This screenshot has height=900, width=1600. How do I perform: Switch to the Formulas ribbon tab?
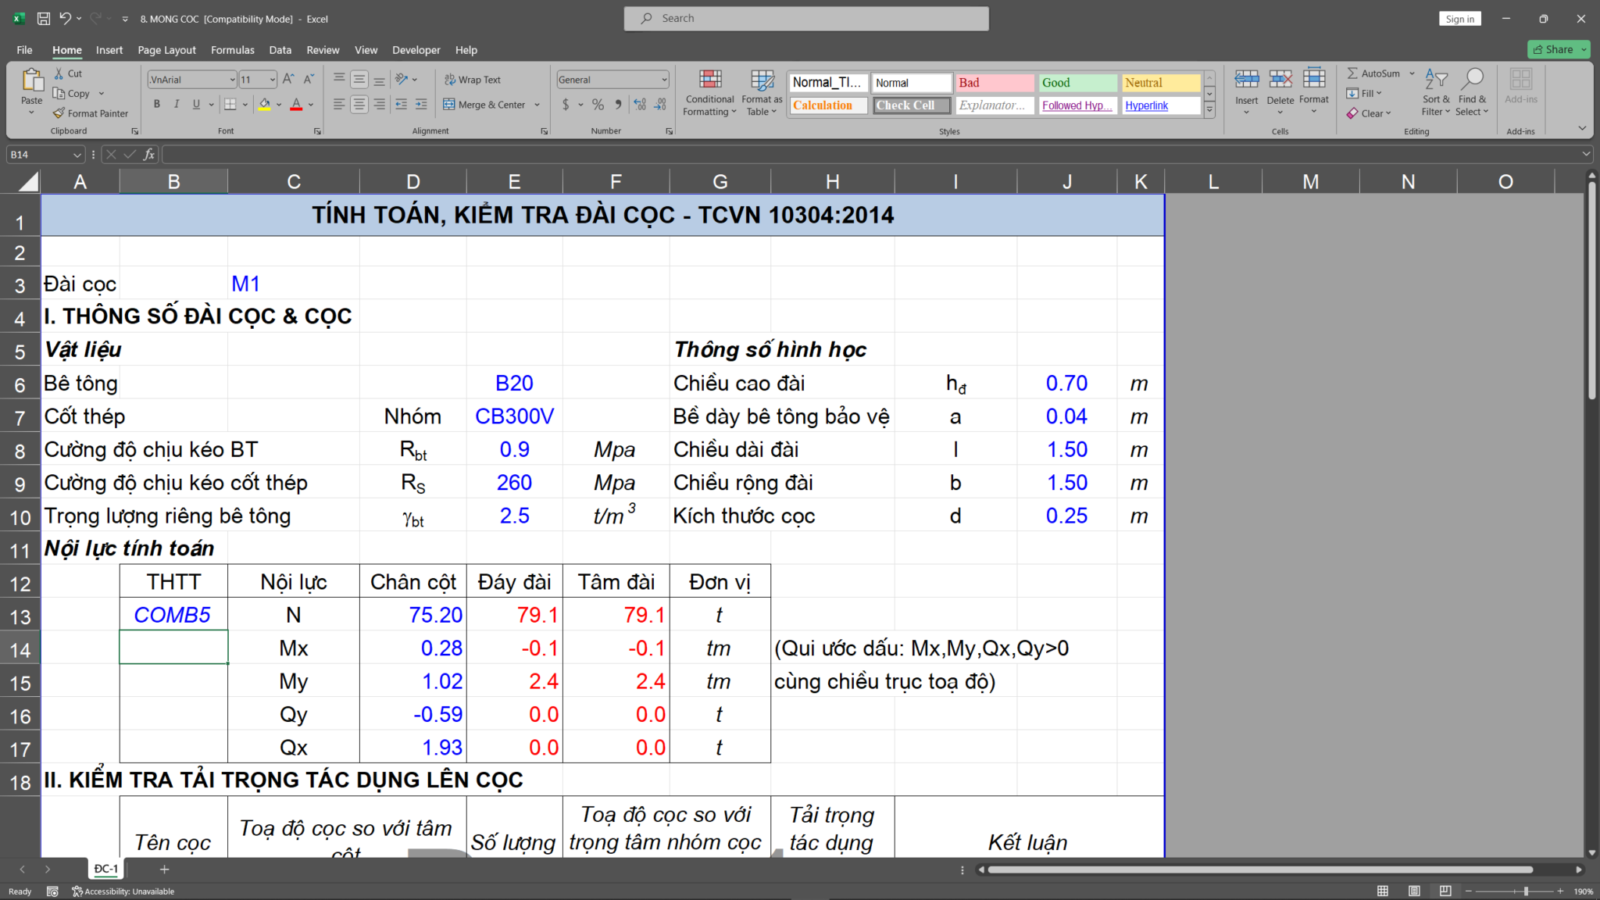point(232,49)
